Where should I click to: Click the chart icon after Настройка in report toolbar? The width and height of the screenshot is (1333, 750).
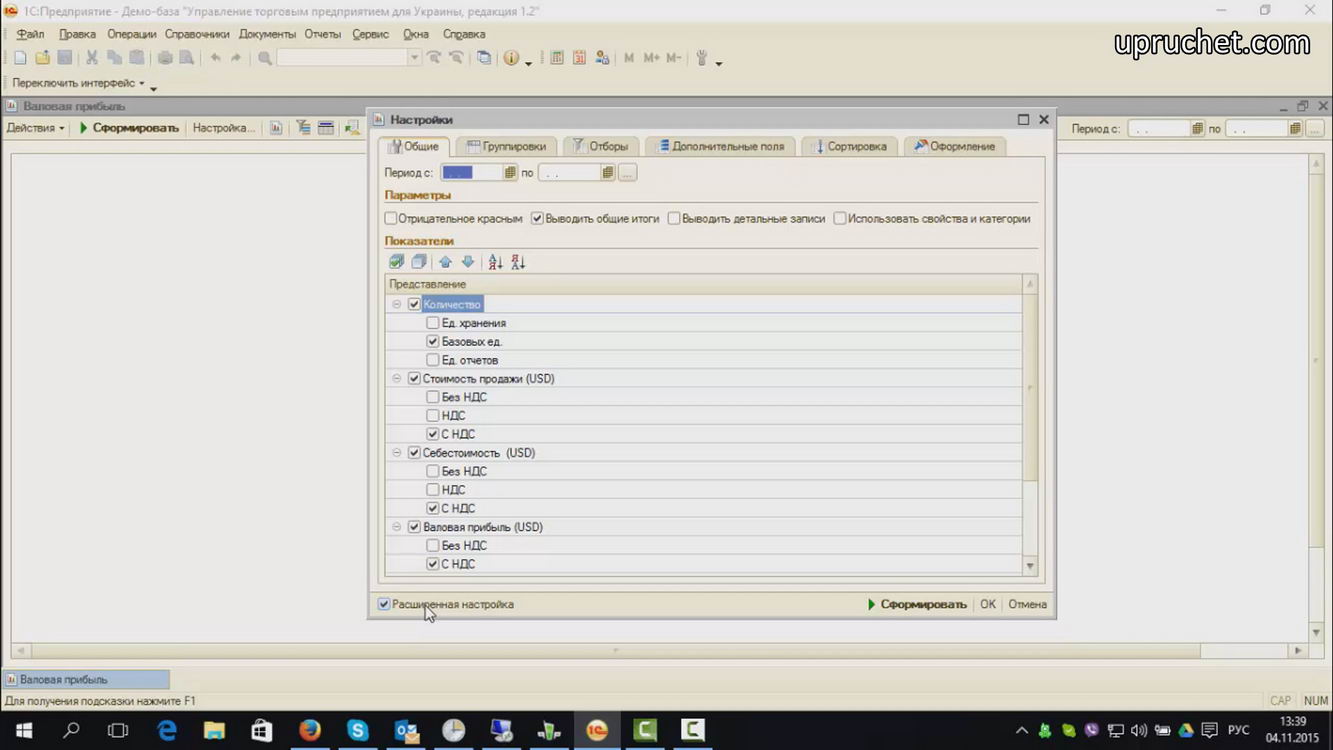click(276, 128)
